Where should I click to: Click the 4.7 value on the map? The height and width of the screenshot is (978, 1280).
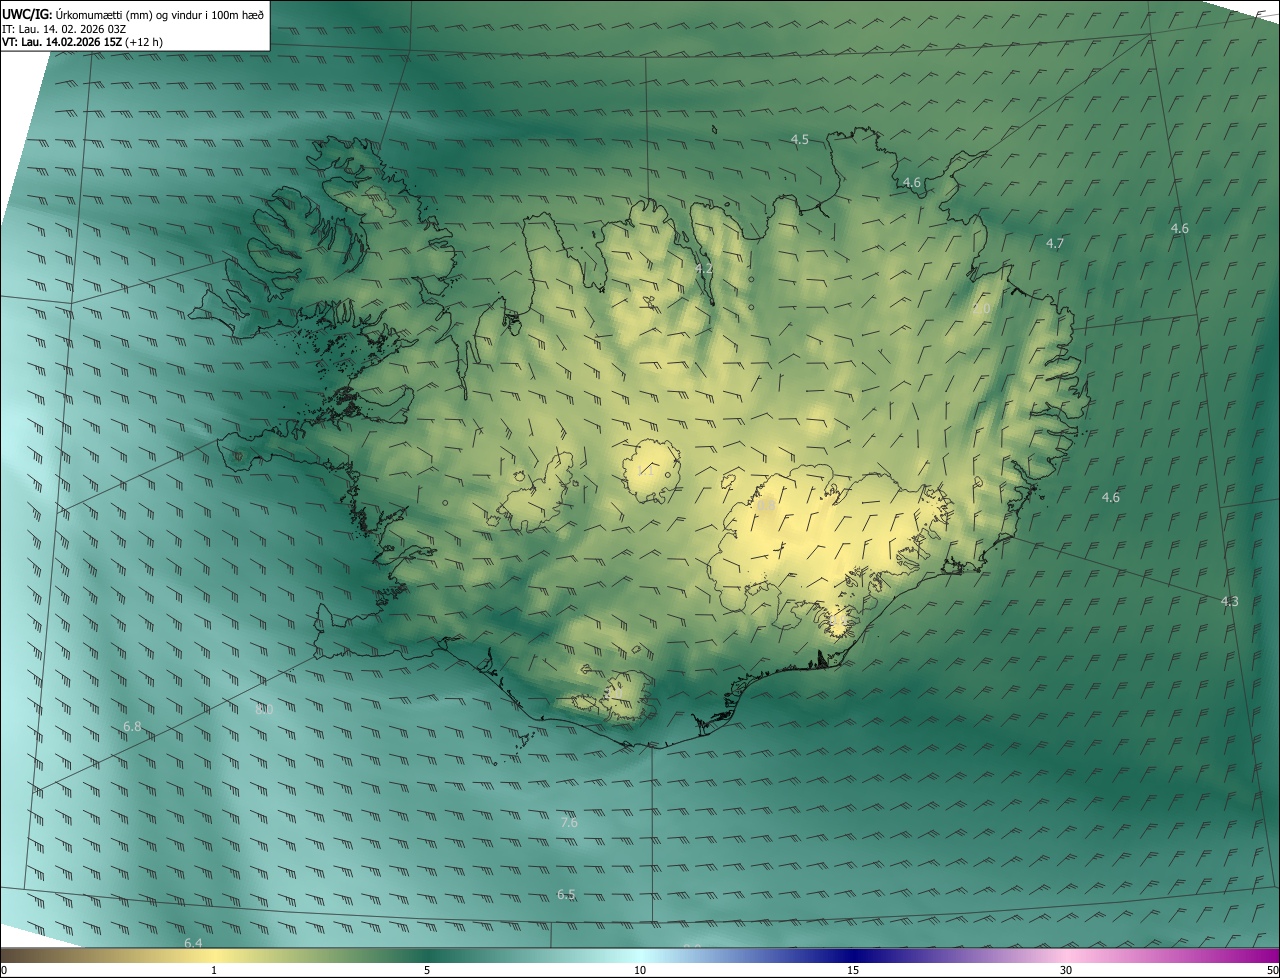pos(1054,243)
